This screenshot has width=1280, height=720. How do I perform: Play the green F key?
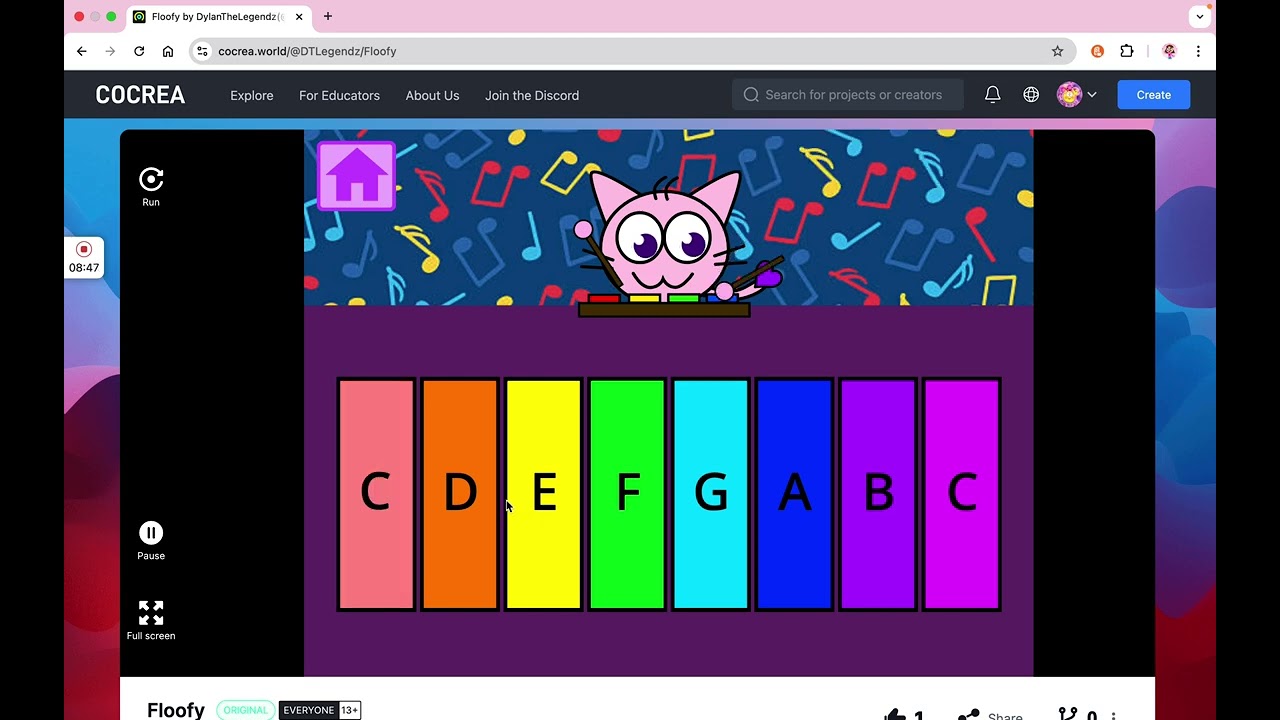(x=627, y=494)
